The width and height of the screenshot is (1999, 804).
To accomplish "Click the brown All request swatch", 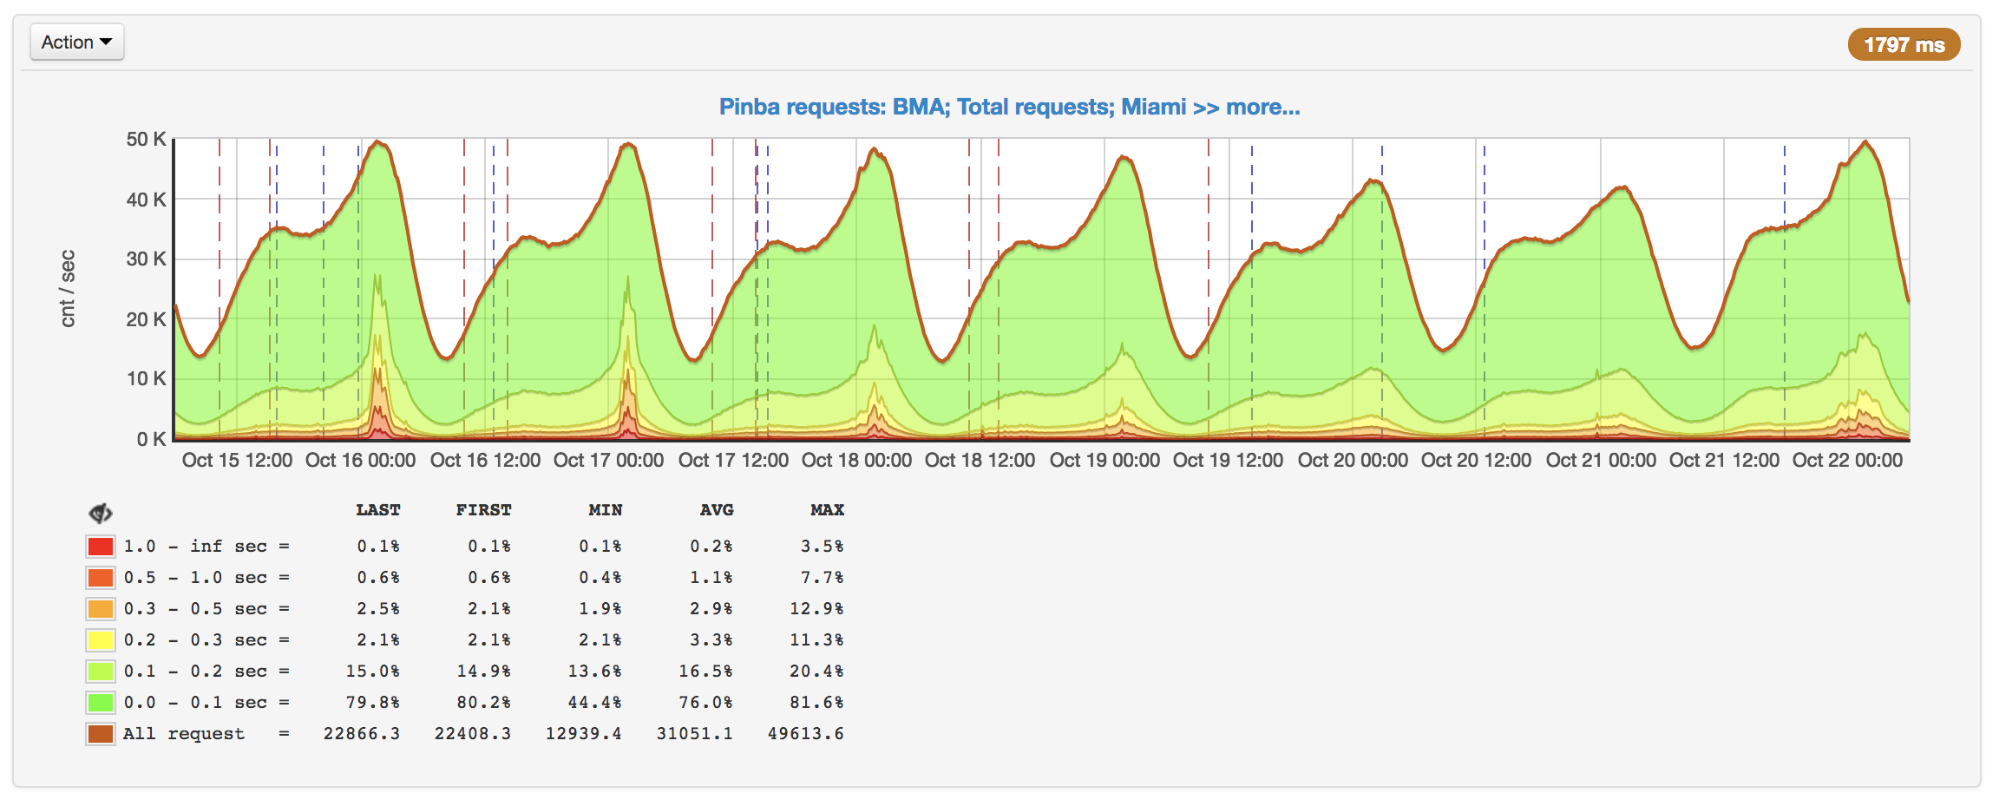I will coord(100,733).
